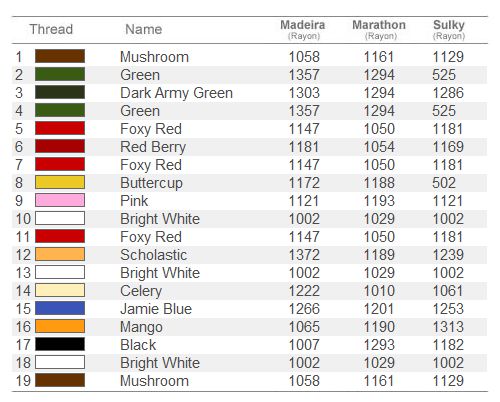Click Marathon code 1193 in Pink row

pos(379,201)
